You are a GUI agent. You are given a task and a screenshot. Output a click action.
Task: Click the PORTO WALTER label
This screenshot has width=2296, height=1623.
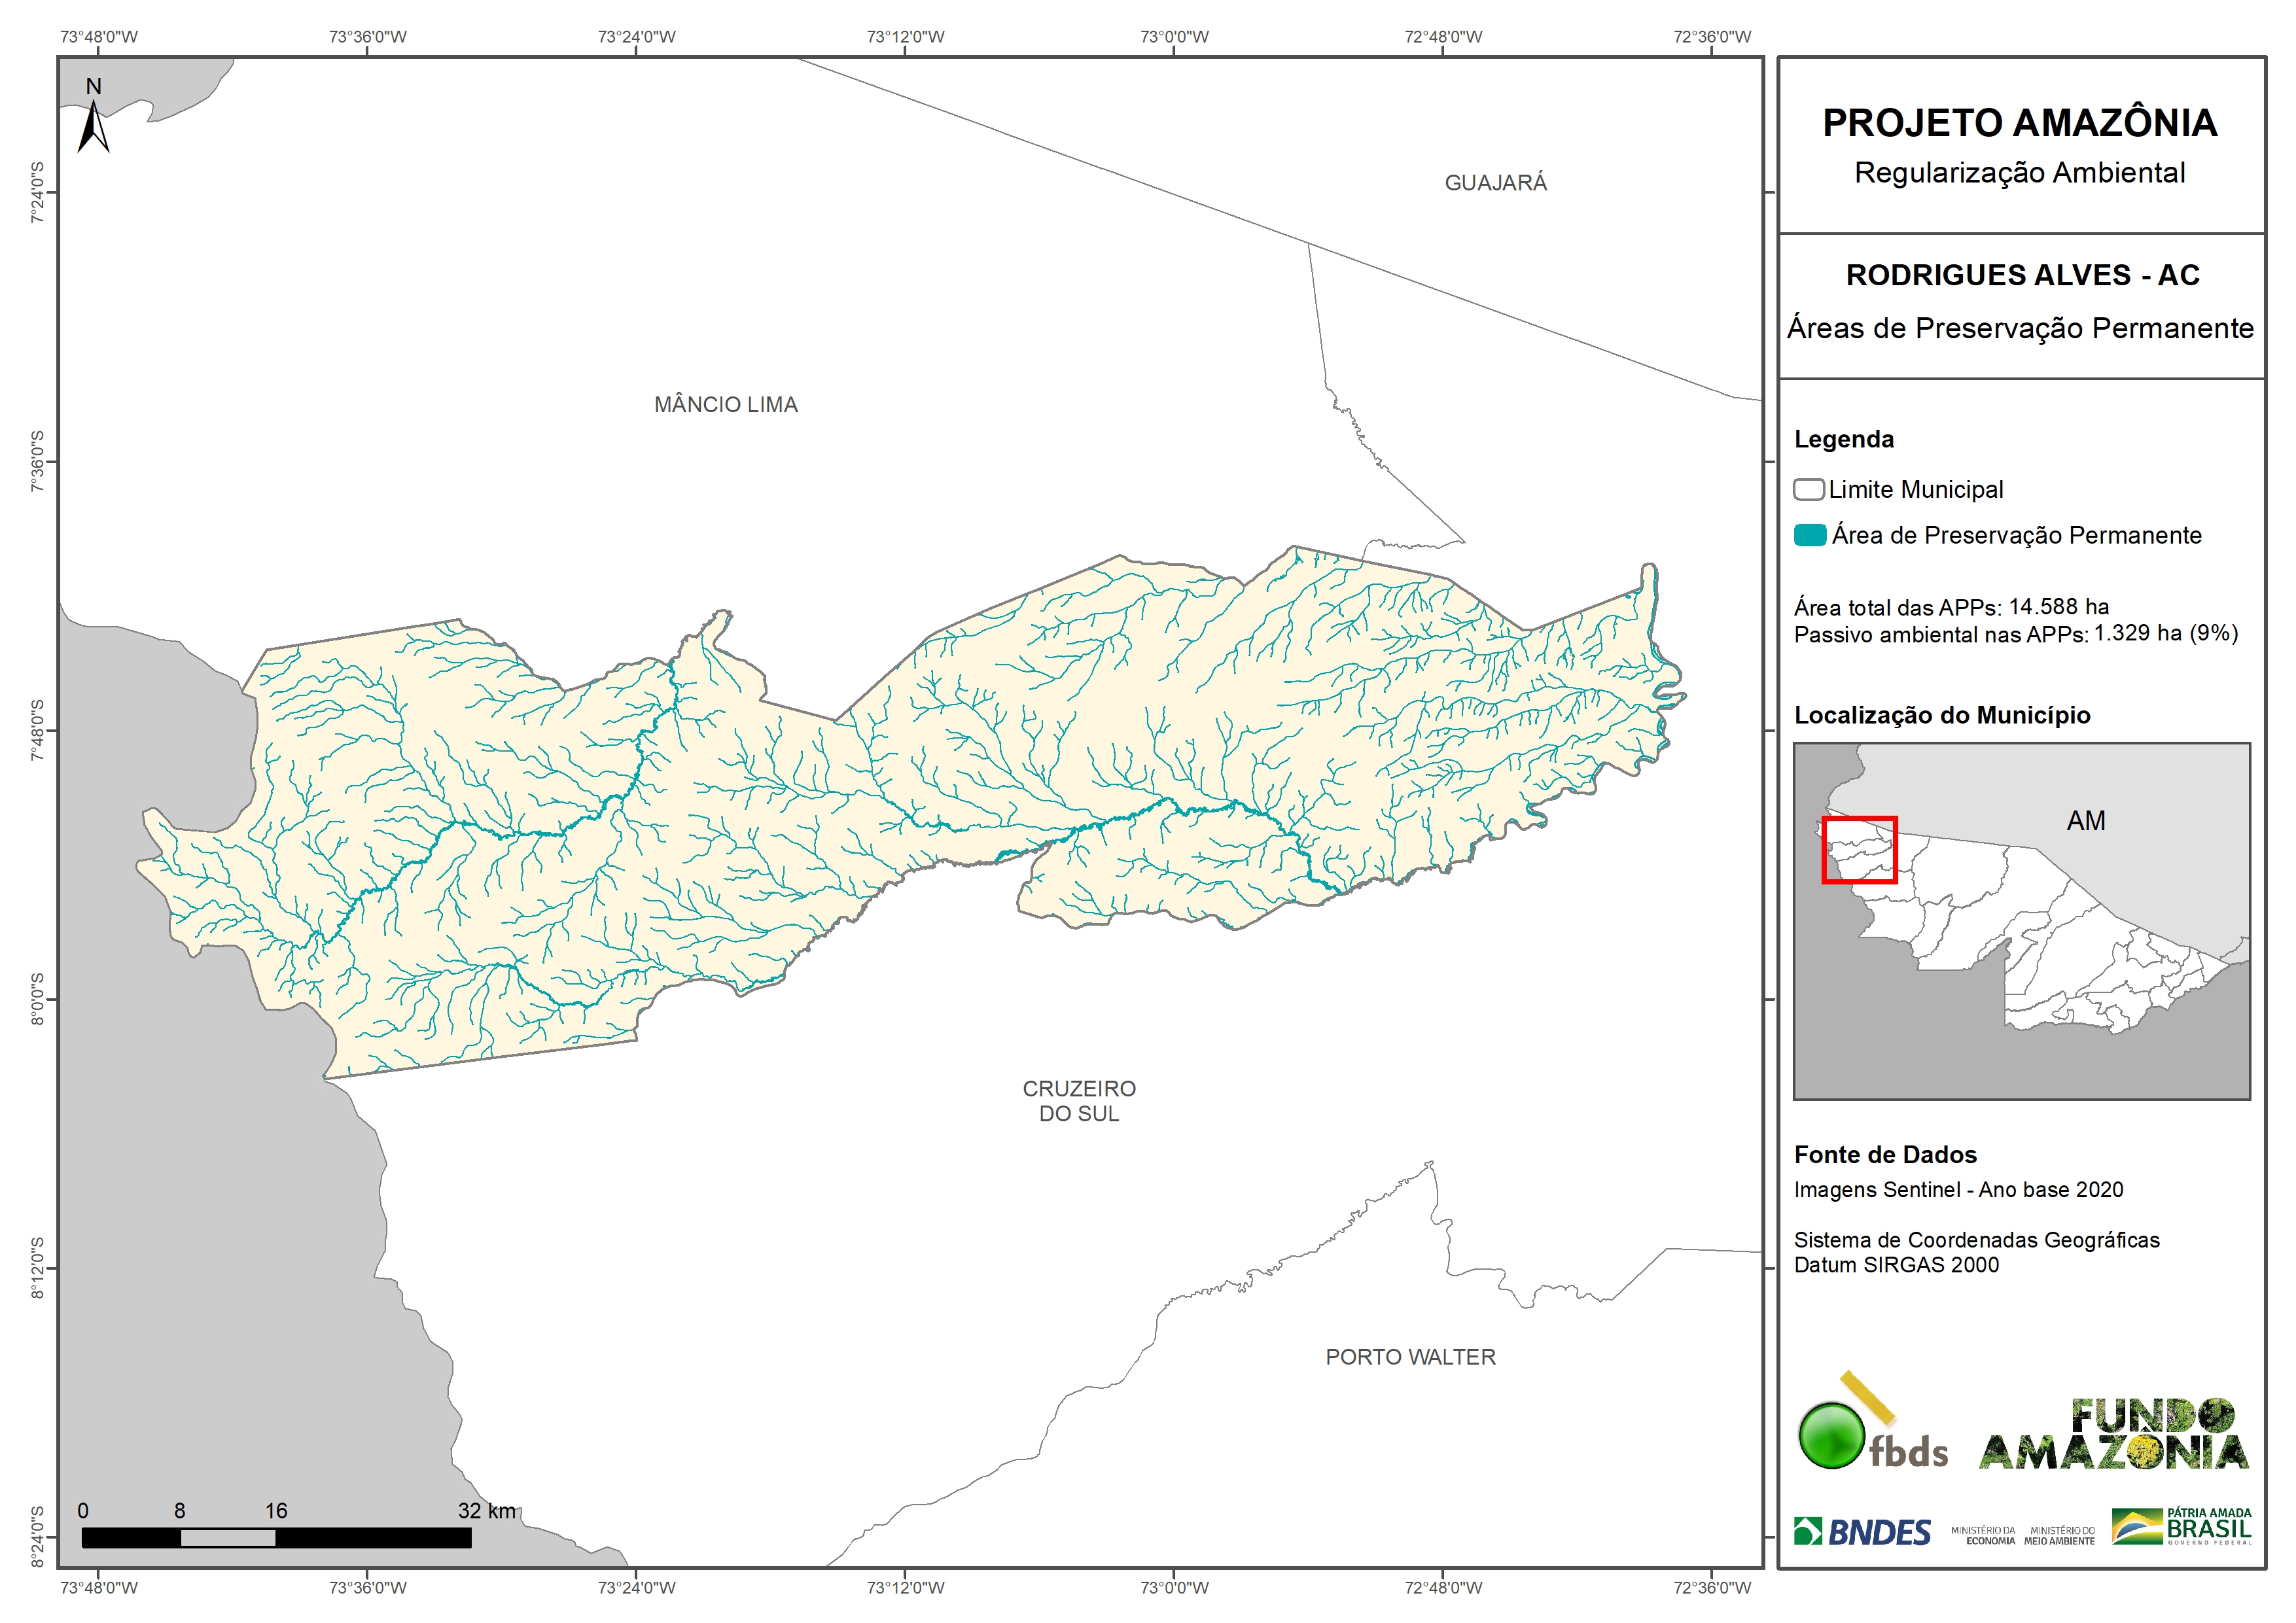tap(1410, 1357)
